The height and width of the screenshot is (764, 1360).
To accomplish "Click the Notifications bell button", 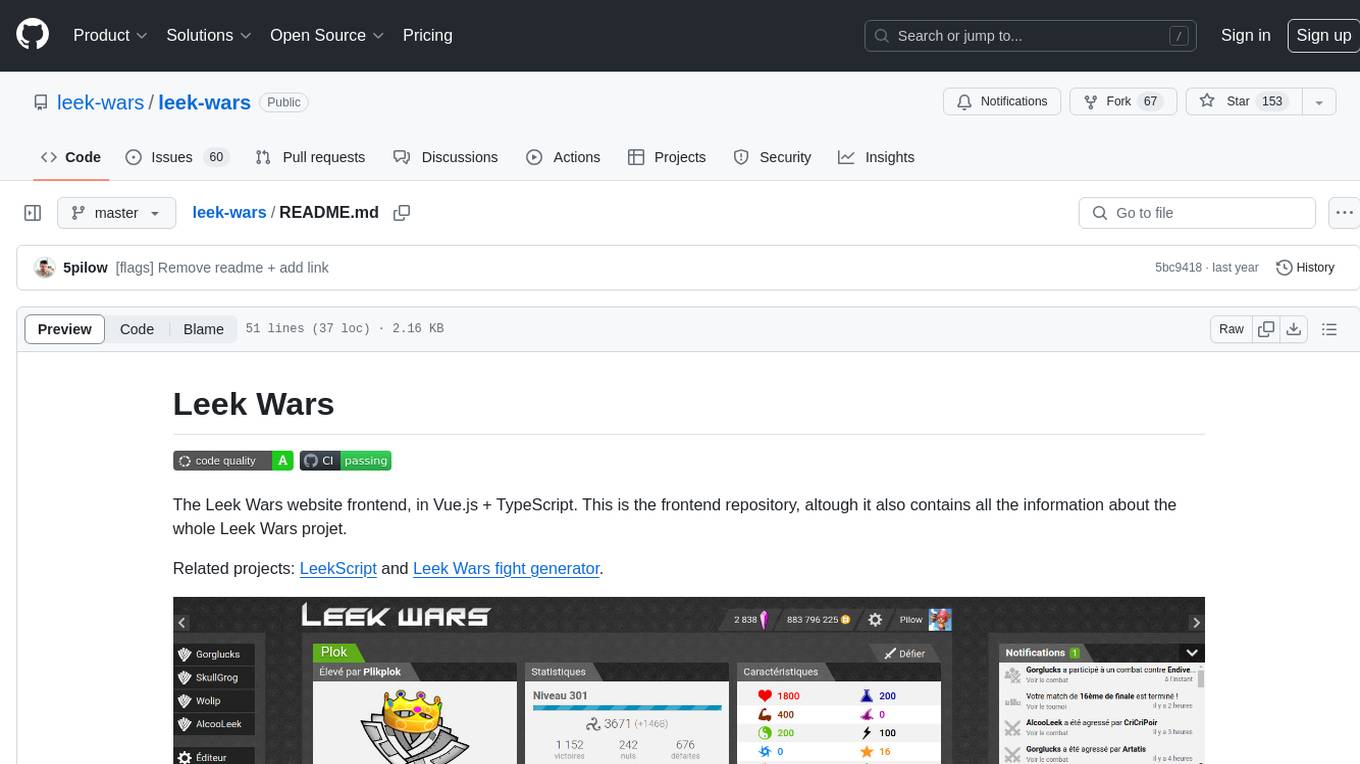I will pyautogui.click(x=1002, y=101).
